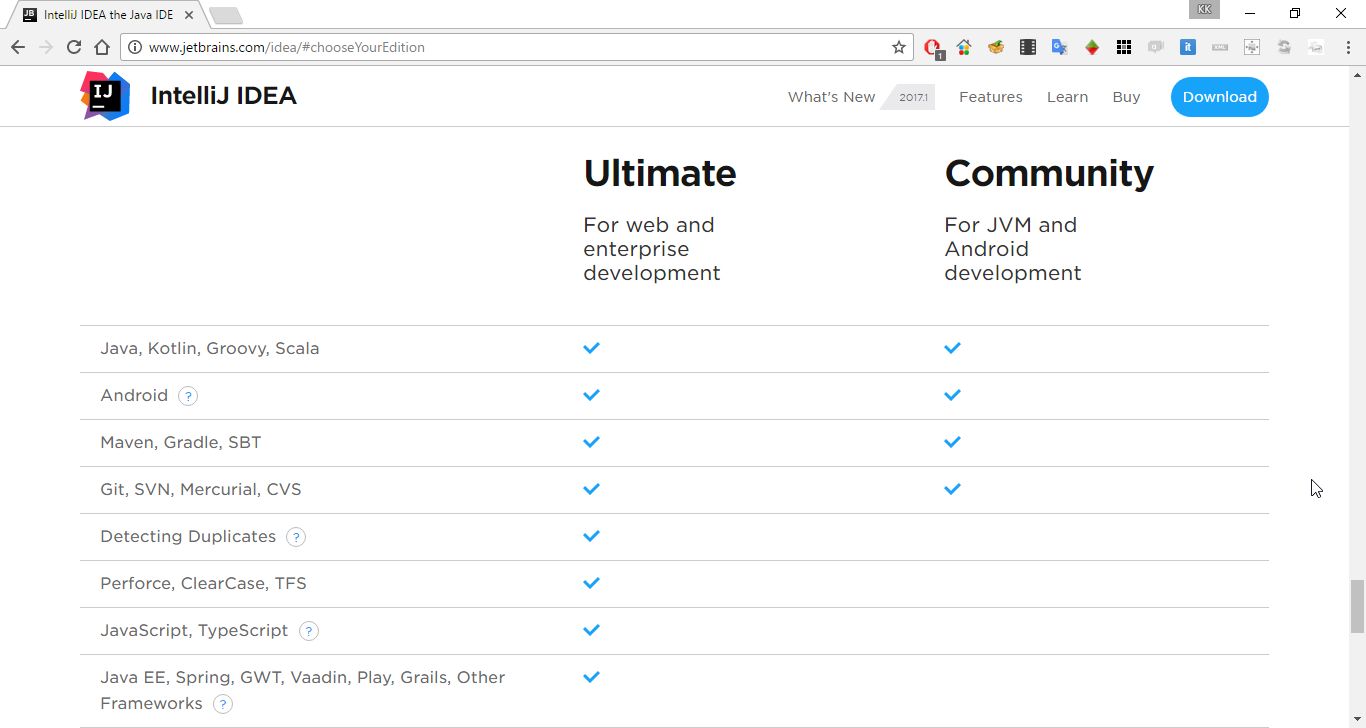
Task: Click the Ultimate edition heading
Action: [660, 174]
